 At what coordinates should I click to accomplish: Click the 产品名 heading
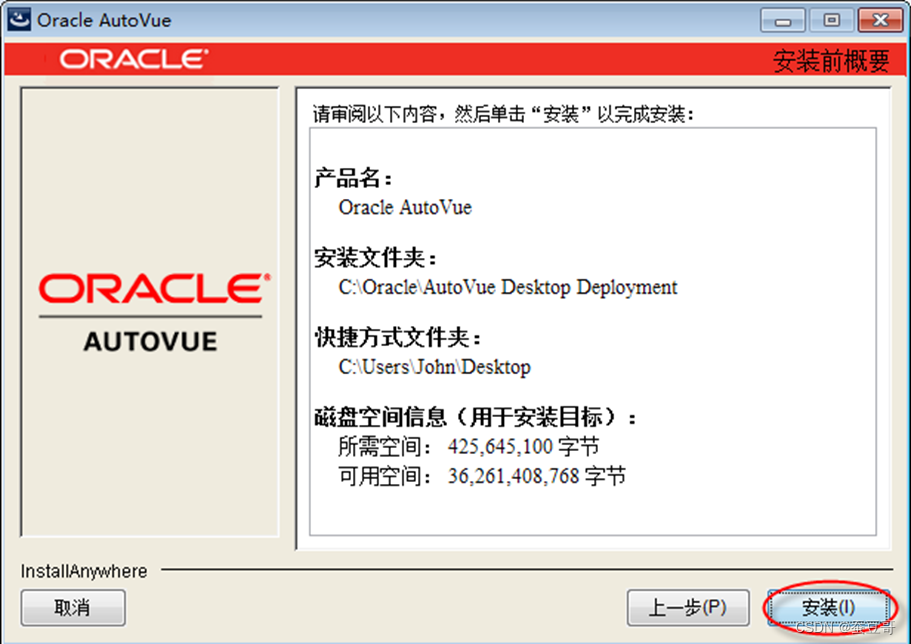click(x=354, y=178)
